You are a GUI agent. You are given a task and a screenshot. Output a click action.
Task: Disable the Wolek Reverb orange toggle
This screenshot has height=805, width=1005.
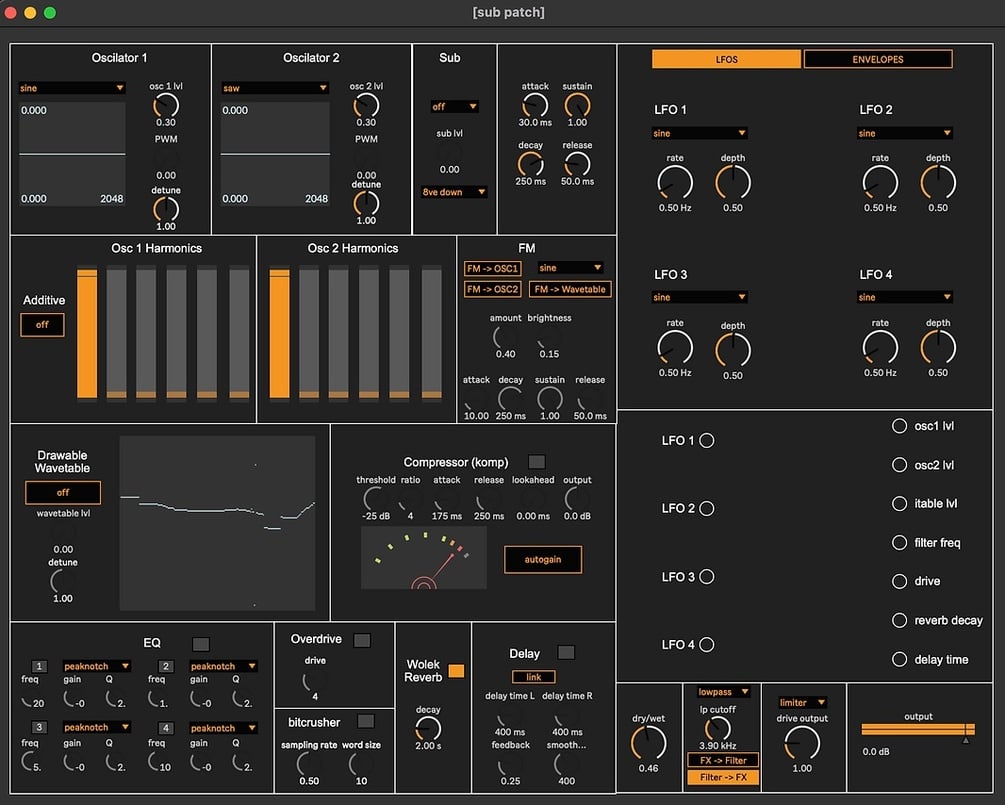[456, 670]
